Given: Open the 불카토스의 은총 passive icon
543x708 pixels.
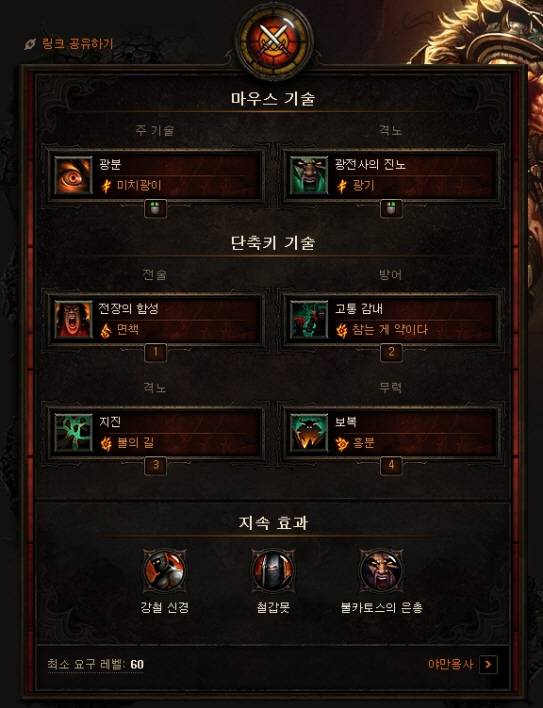Looking at the screenshot, I should point(382,570).
